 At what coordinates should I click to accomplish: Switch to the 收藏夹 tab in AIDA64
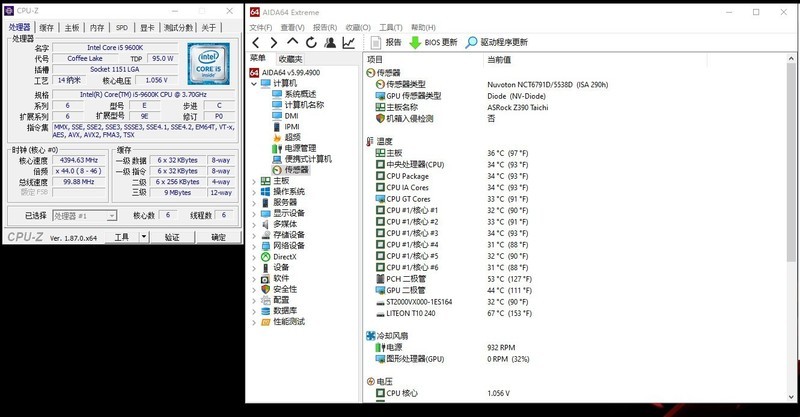pyautogui.click(x=291, y=59)
